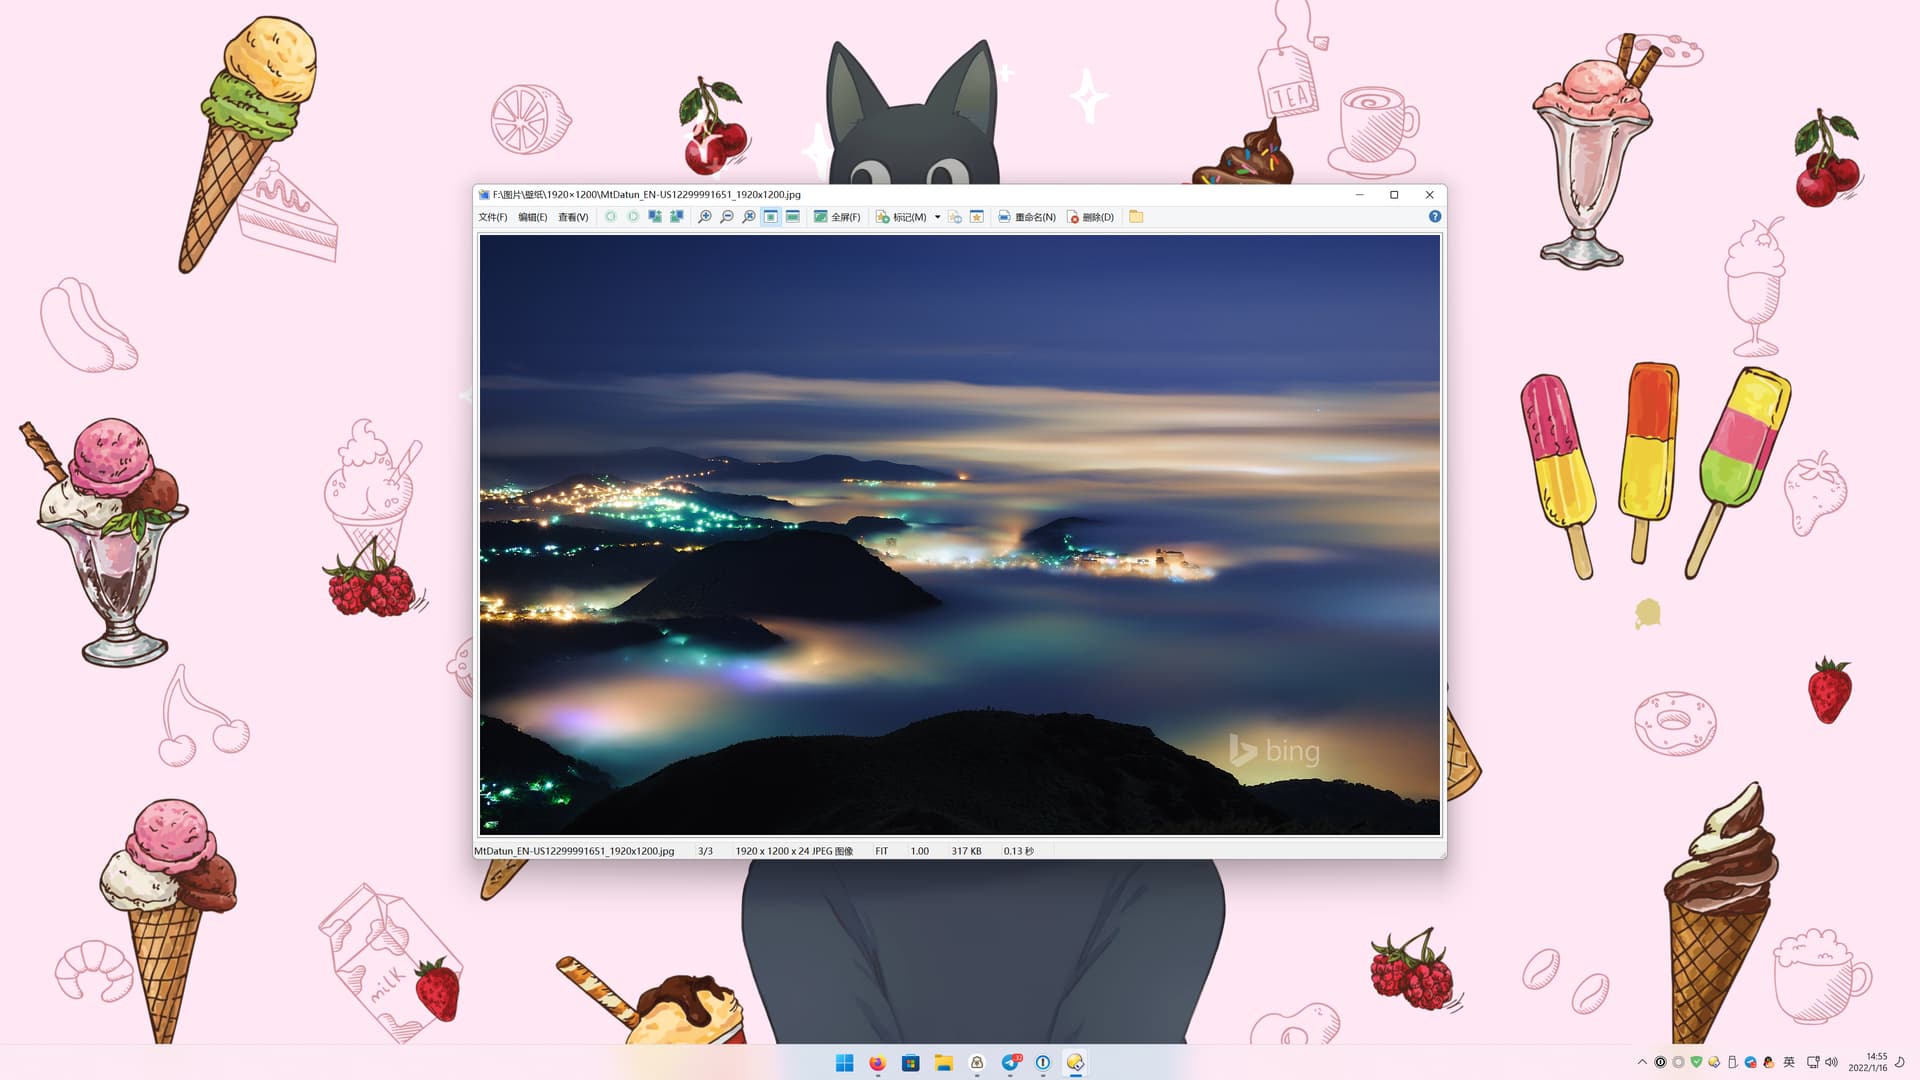
Task: Click the reset zoom magnifier icon
Action: (749, 217)
